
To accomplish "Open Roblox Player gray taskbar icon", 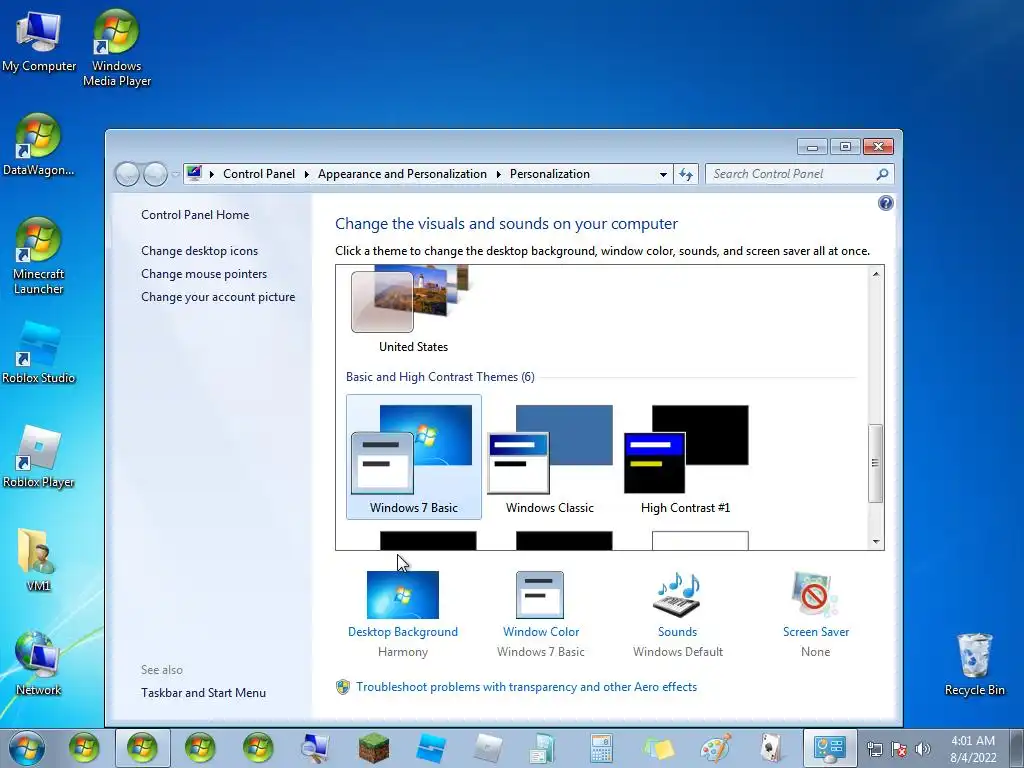I will coord(488,748).
